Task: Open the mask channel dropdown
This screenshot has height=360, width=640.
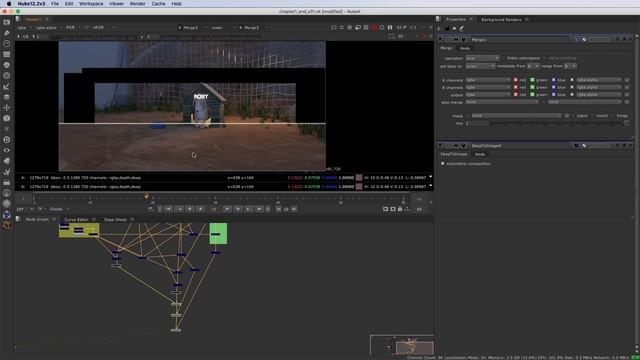Action: (517, 116)
